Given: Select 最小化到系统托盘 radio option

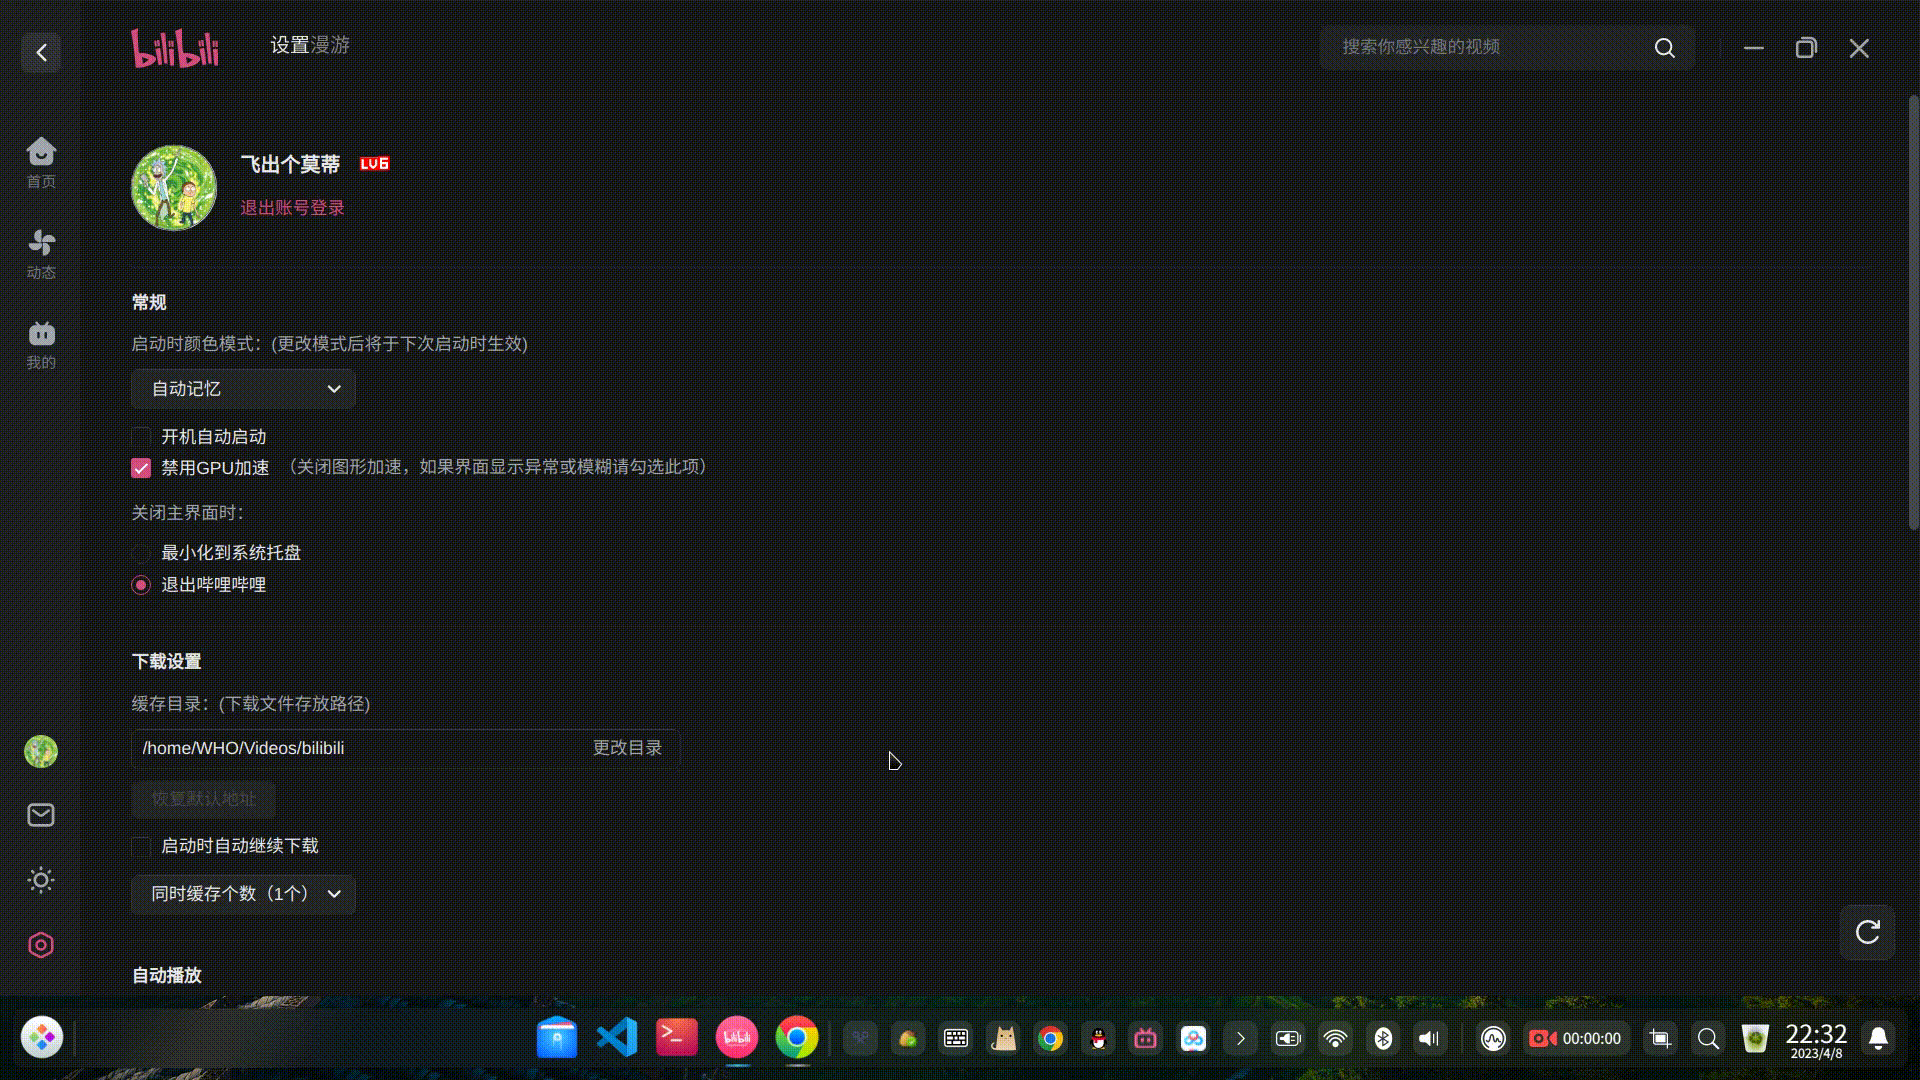Looking at the screenshot, I should pos(140,553).
